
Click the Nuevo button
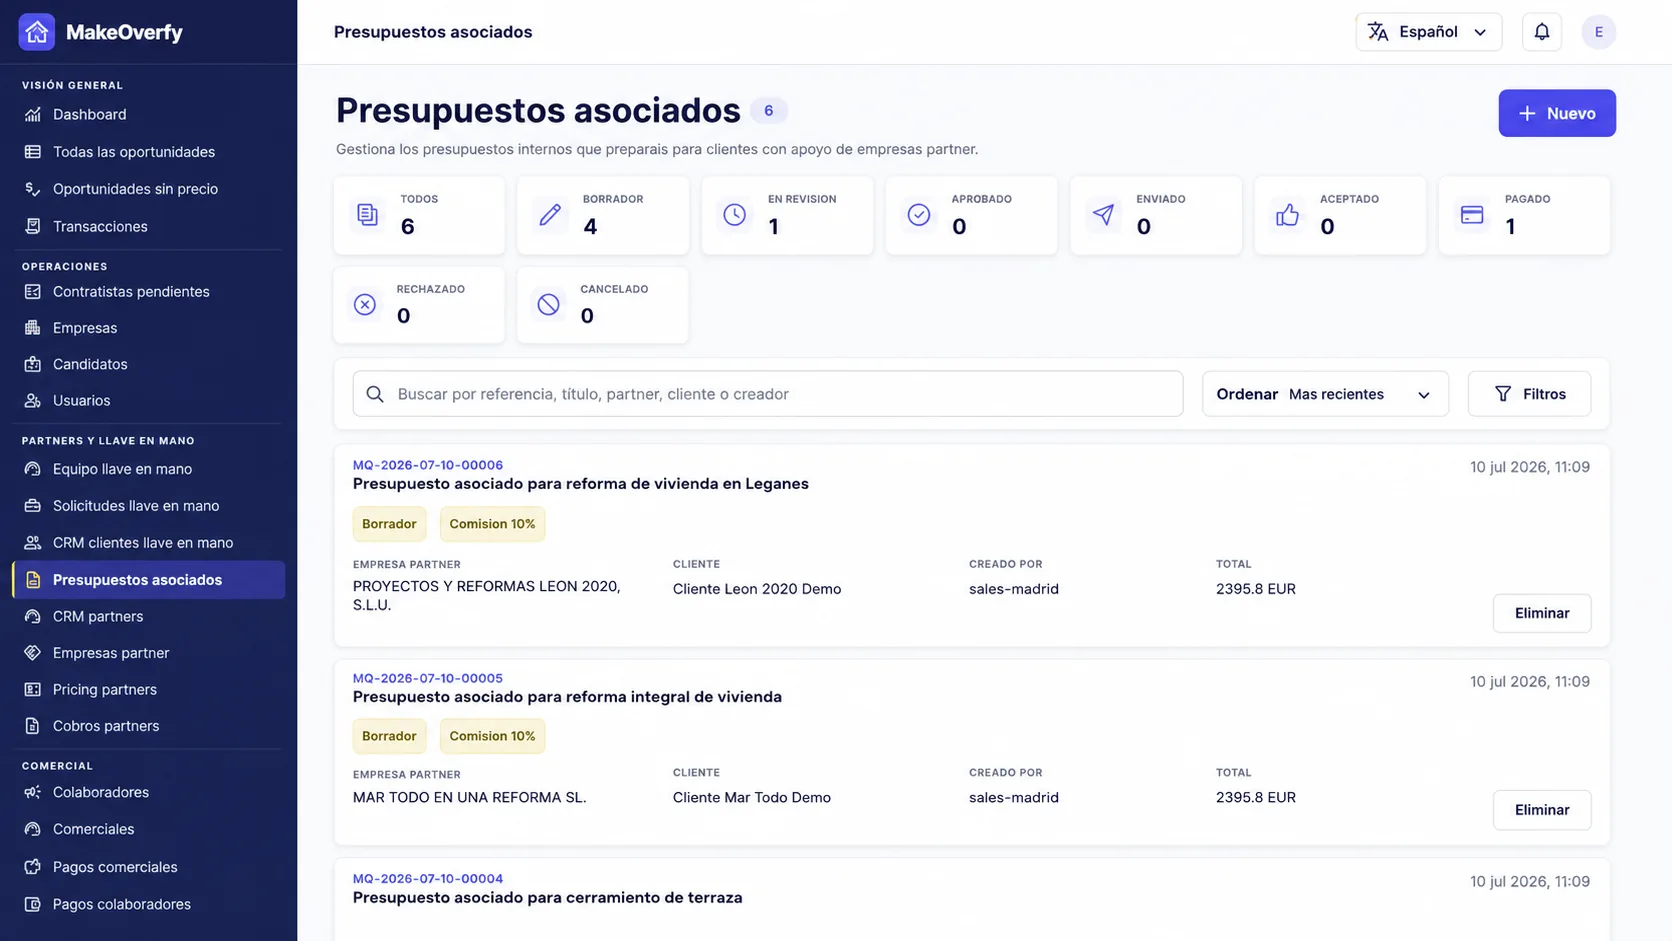[1557, 113]
